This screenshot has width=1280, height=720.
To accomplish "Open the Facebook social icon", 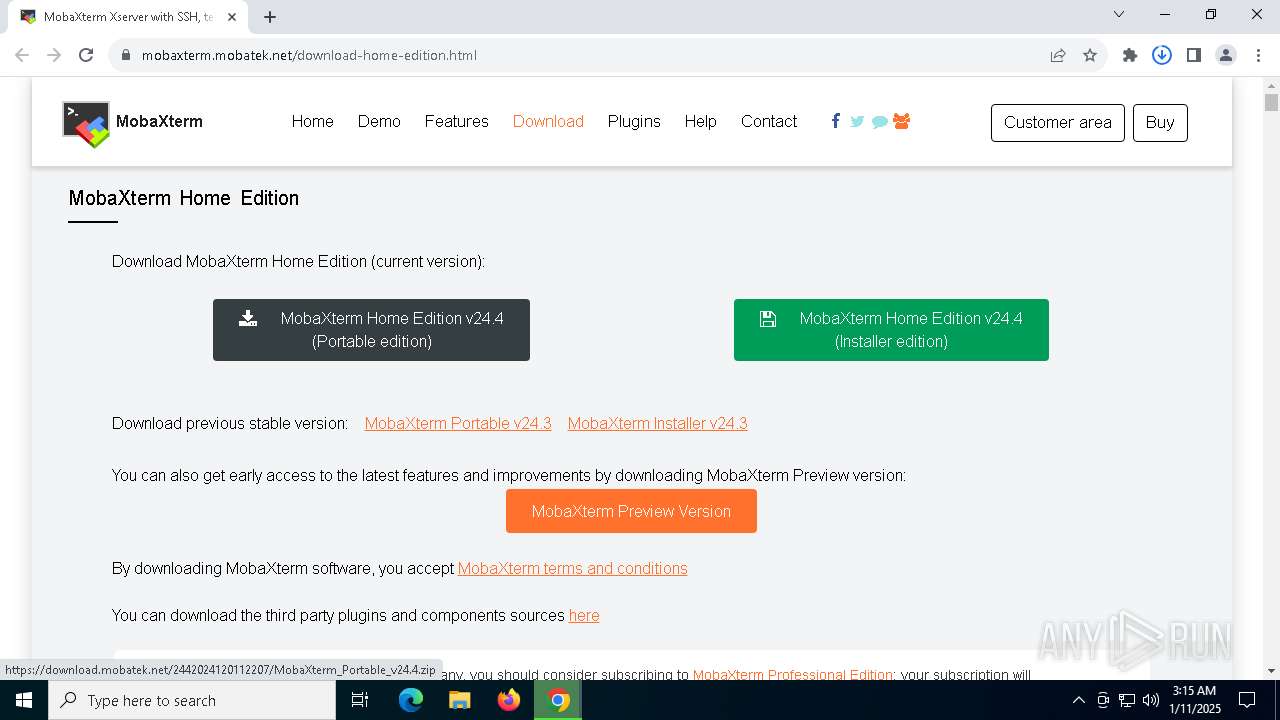I will click(x=836, y=121).
